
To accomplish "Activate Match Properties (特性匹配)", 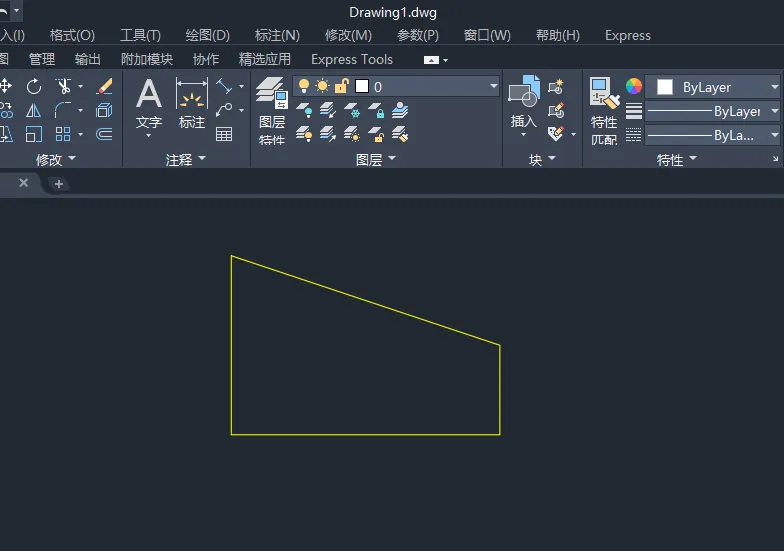I will point(604,111).
